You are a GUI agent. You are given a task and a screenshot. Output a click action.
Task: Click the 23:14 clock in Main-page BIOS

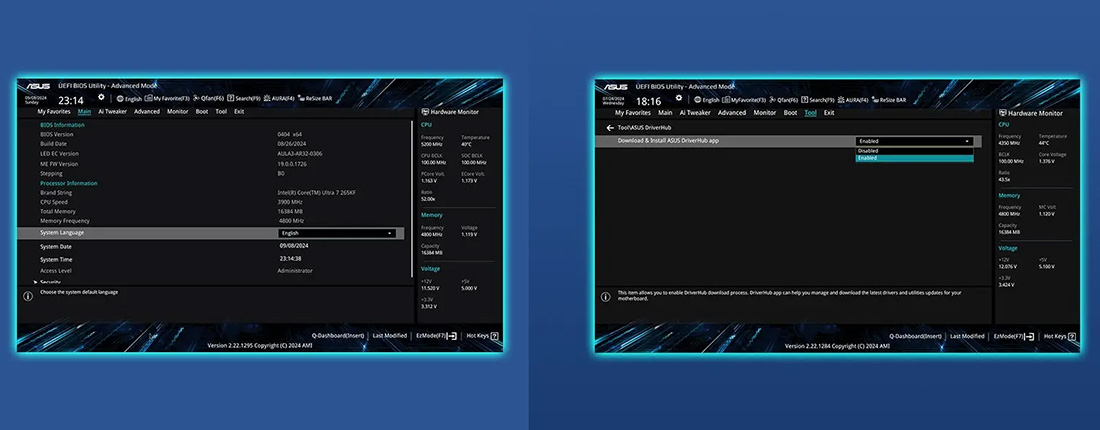(x=71, y=100)
